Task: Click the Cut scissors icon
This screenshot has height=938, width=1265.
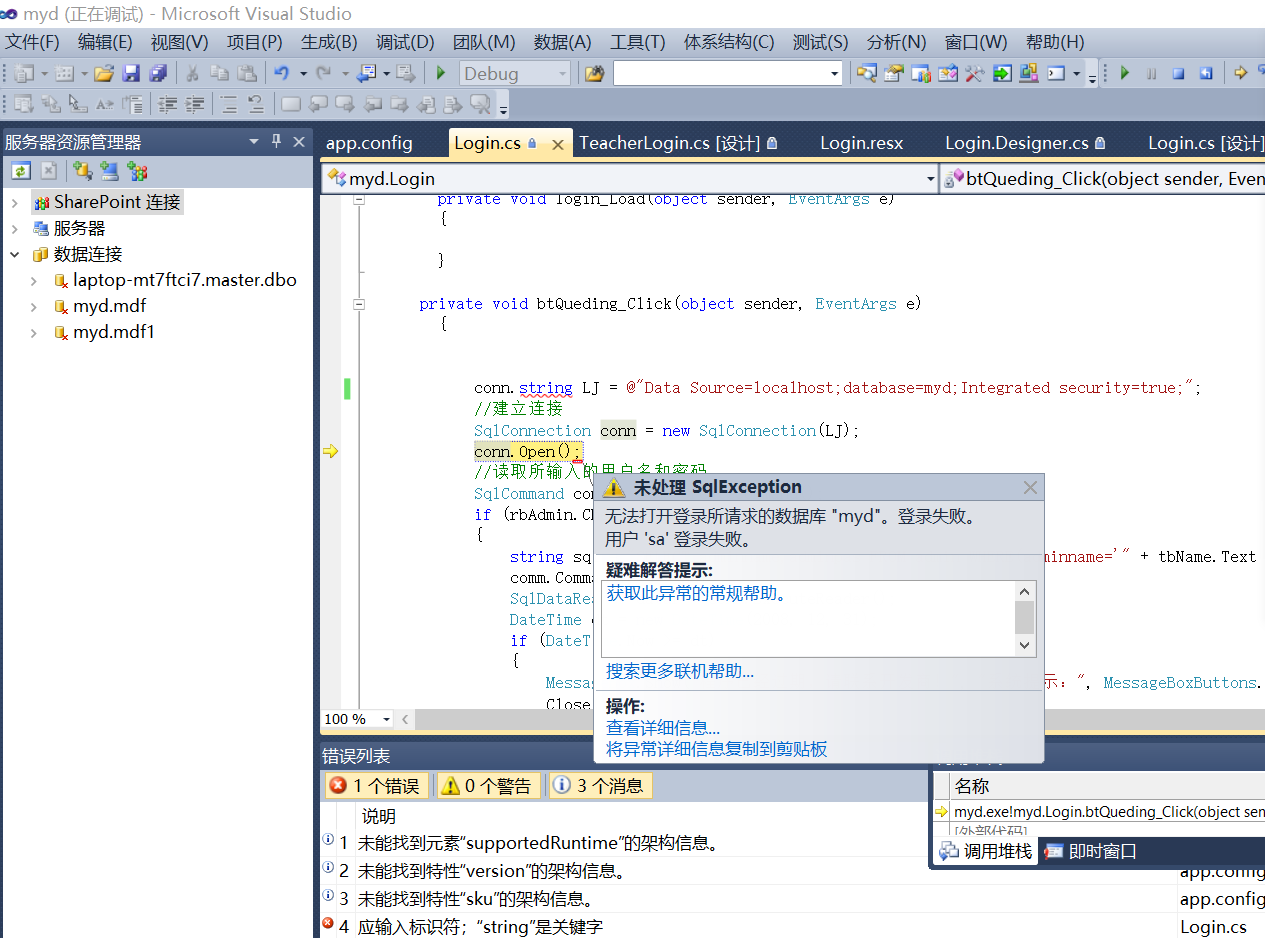Action: pos(192,73)
